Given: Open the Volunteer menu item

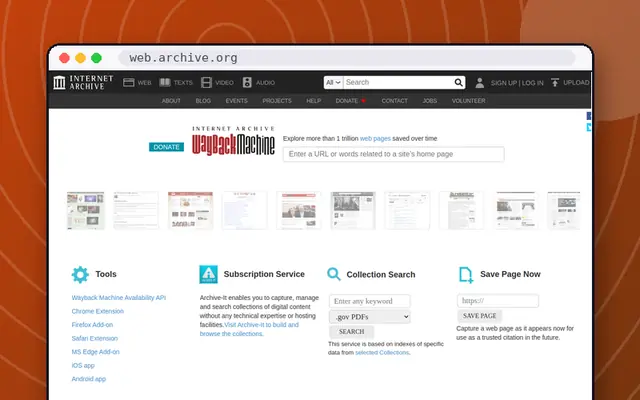Looking at the screenshot, I should click(469, 101).
